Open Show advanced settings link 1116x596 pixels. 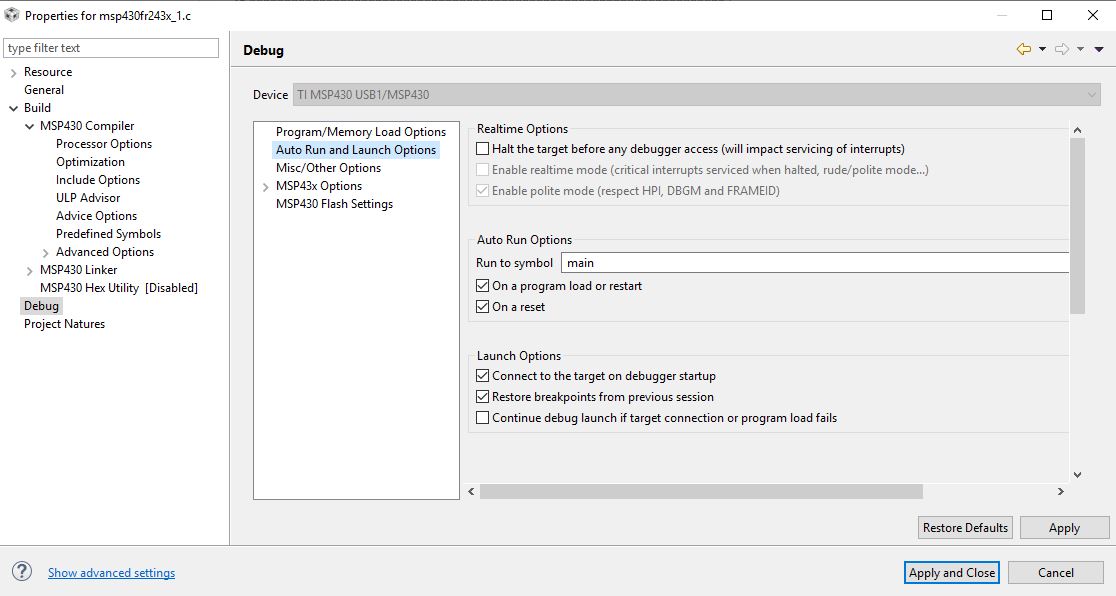click(x=111, y=573)
